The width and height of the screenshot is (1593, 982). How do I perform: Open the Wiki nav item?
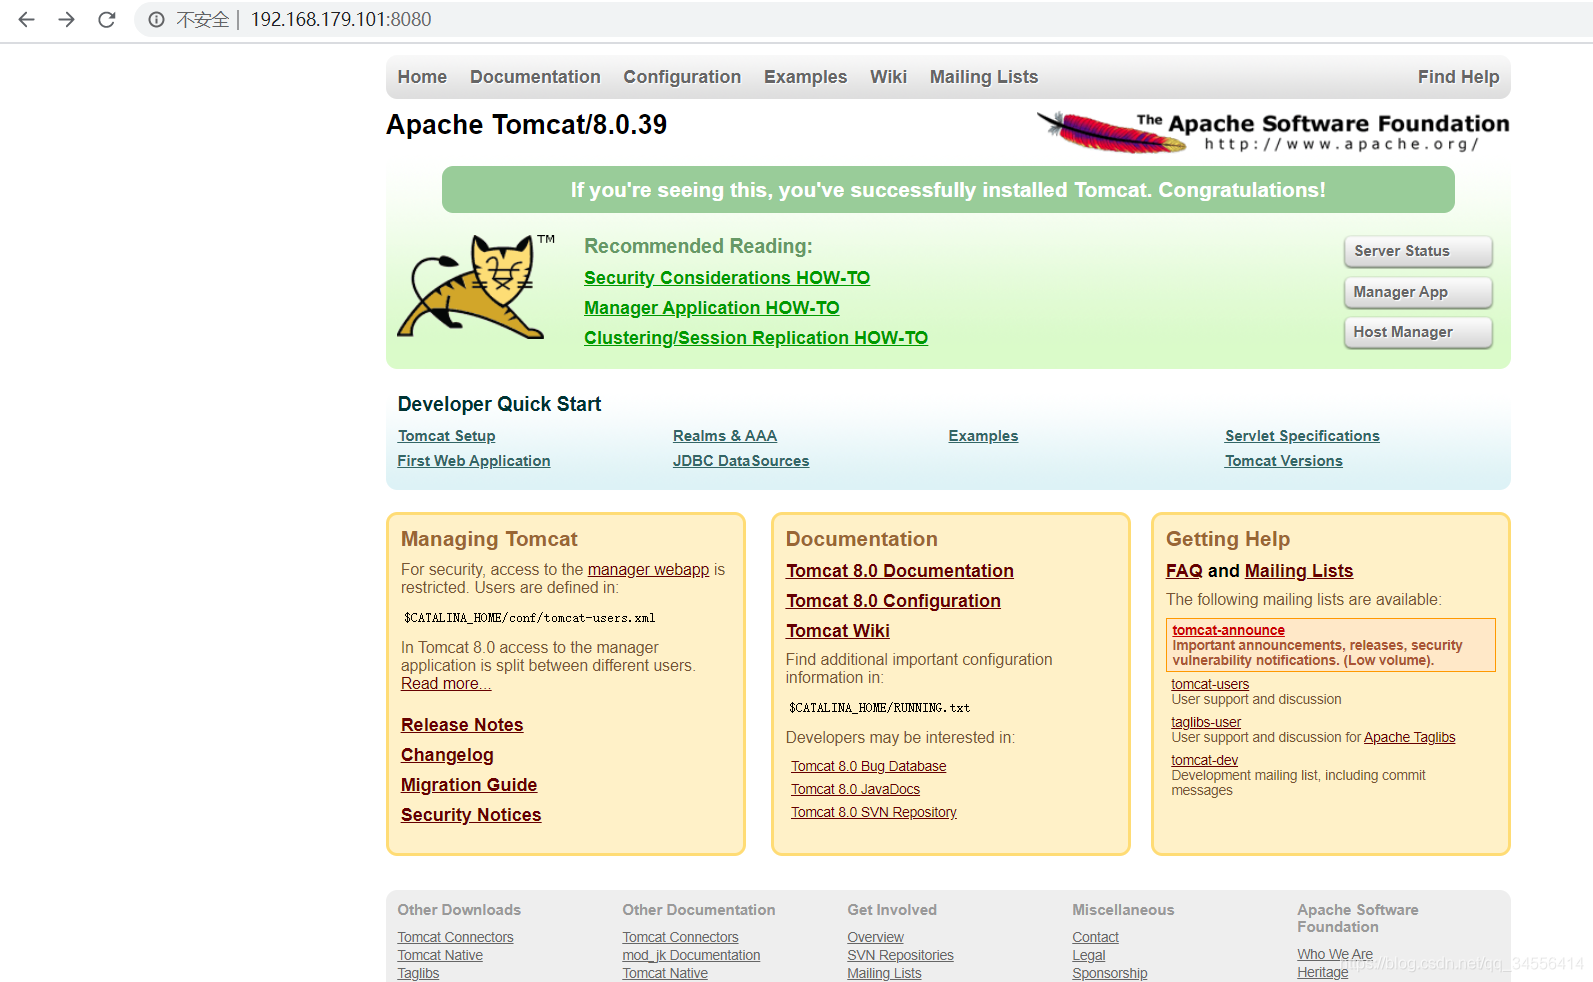888,77
